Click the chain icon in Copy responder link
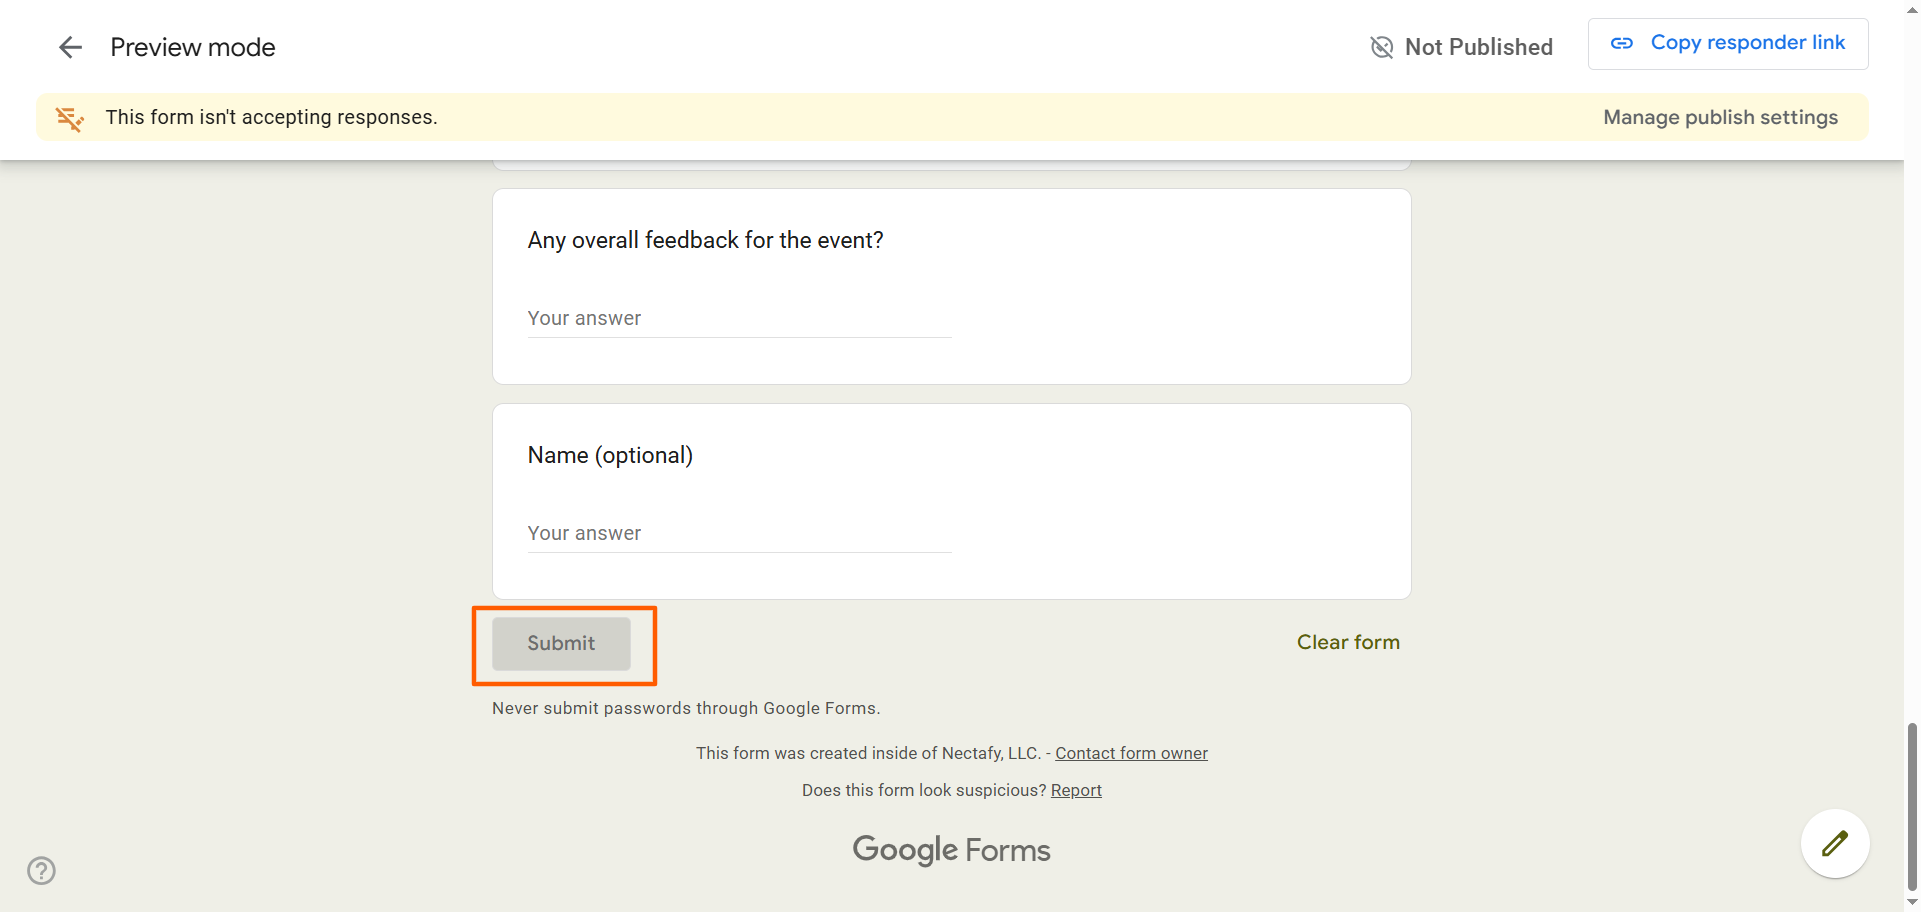This screenshot has width=1921, height=912. [1622, 43]
